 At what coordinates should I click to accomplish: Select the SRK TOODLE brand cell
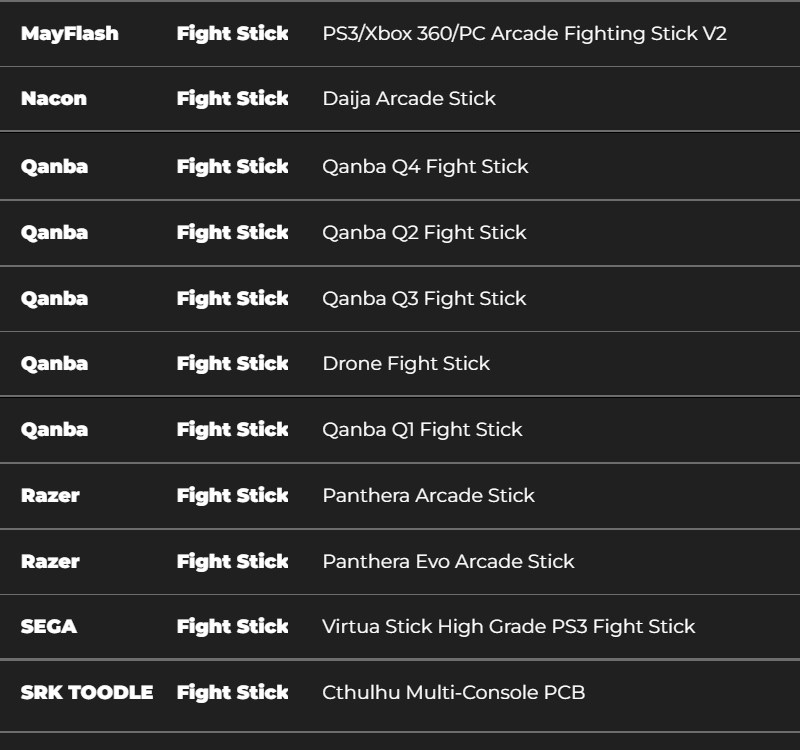(87, 693)
